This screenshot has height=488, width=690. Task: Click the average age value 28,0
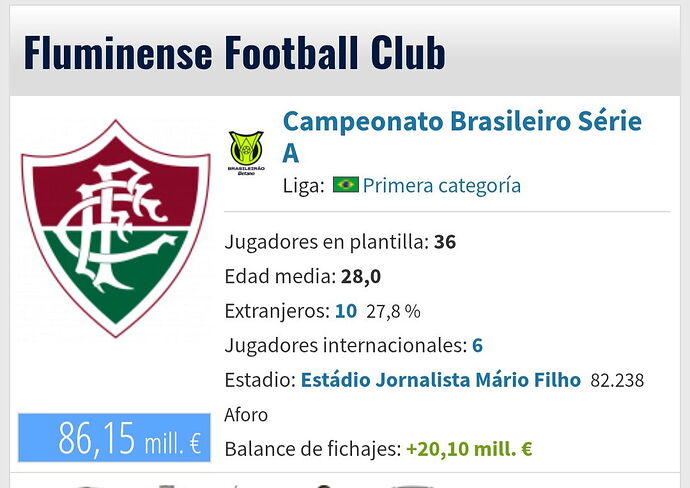click(361, 277)
